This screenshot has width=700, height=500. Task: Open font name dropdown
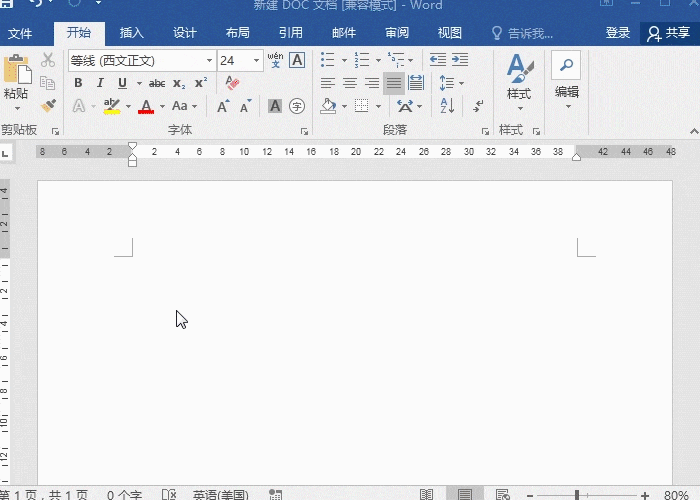(x=209, y=60)
